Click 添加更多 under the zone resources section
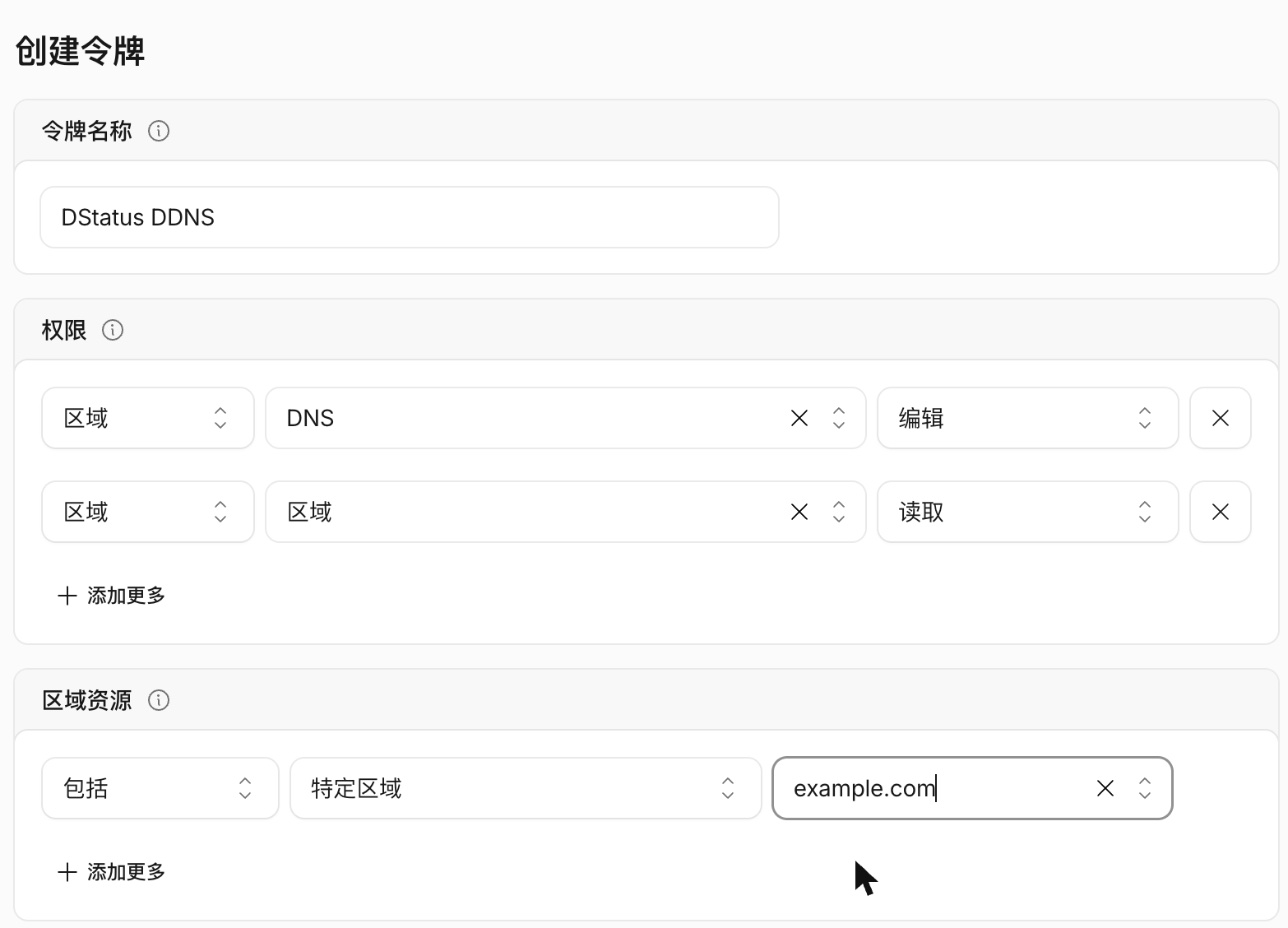Screen dimensions: 1288x928 click(x=111, y=872)
